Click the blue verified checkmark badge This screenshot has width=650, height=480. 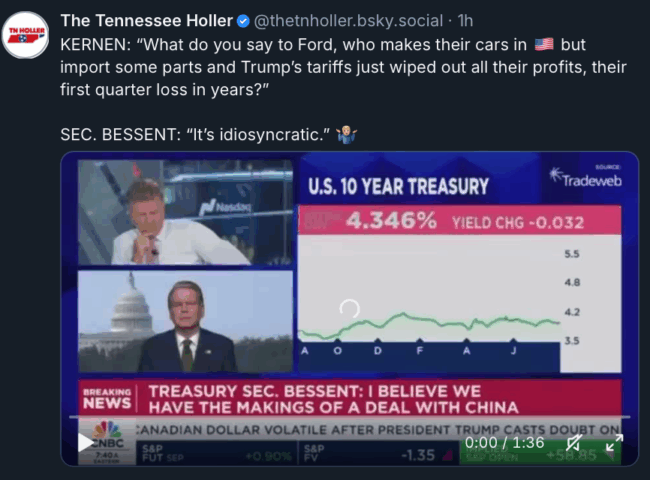click(243, 21)
